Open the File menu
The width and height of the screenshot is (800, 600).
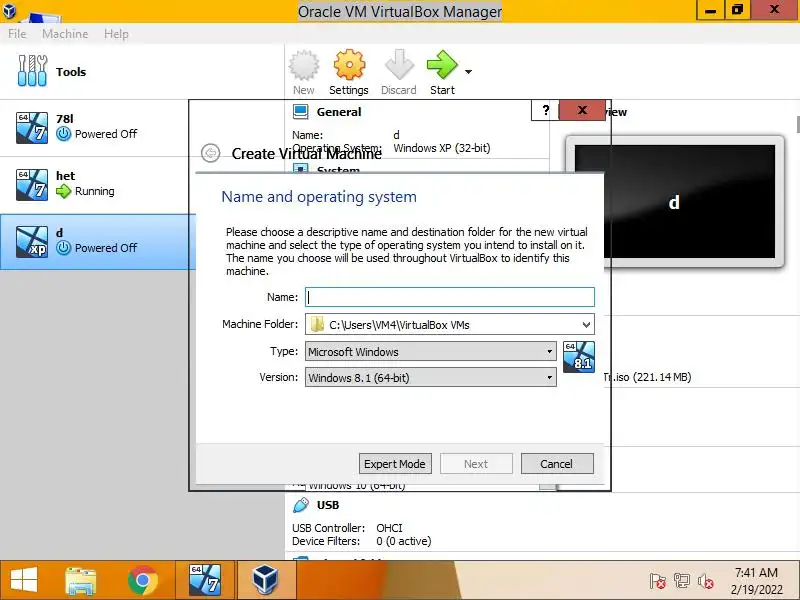click(17, 34)
